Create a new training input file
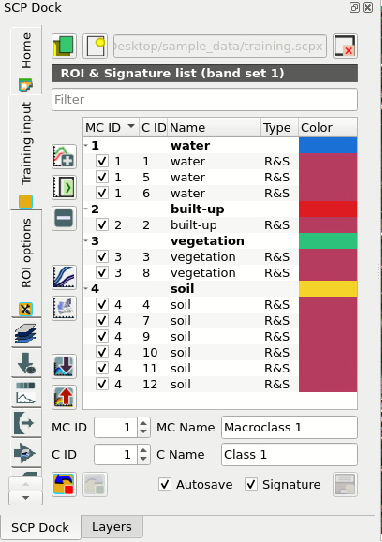This screenshot has height=542, width=382. click(95, 46)
